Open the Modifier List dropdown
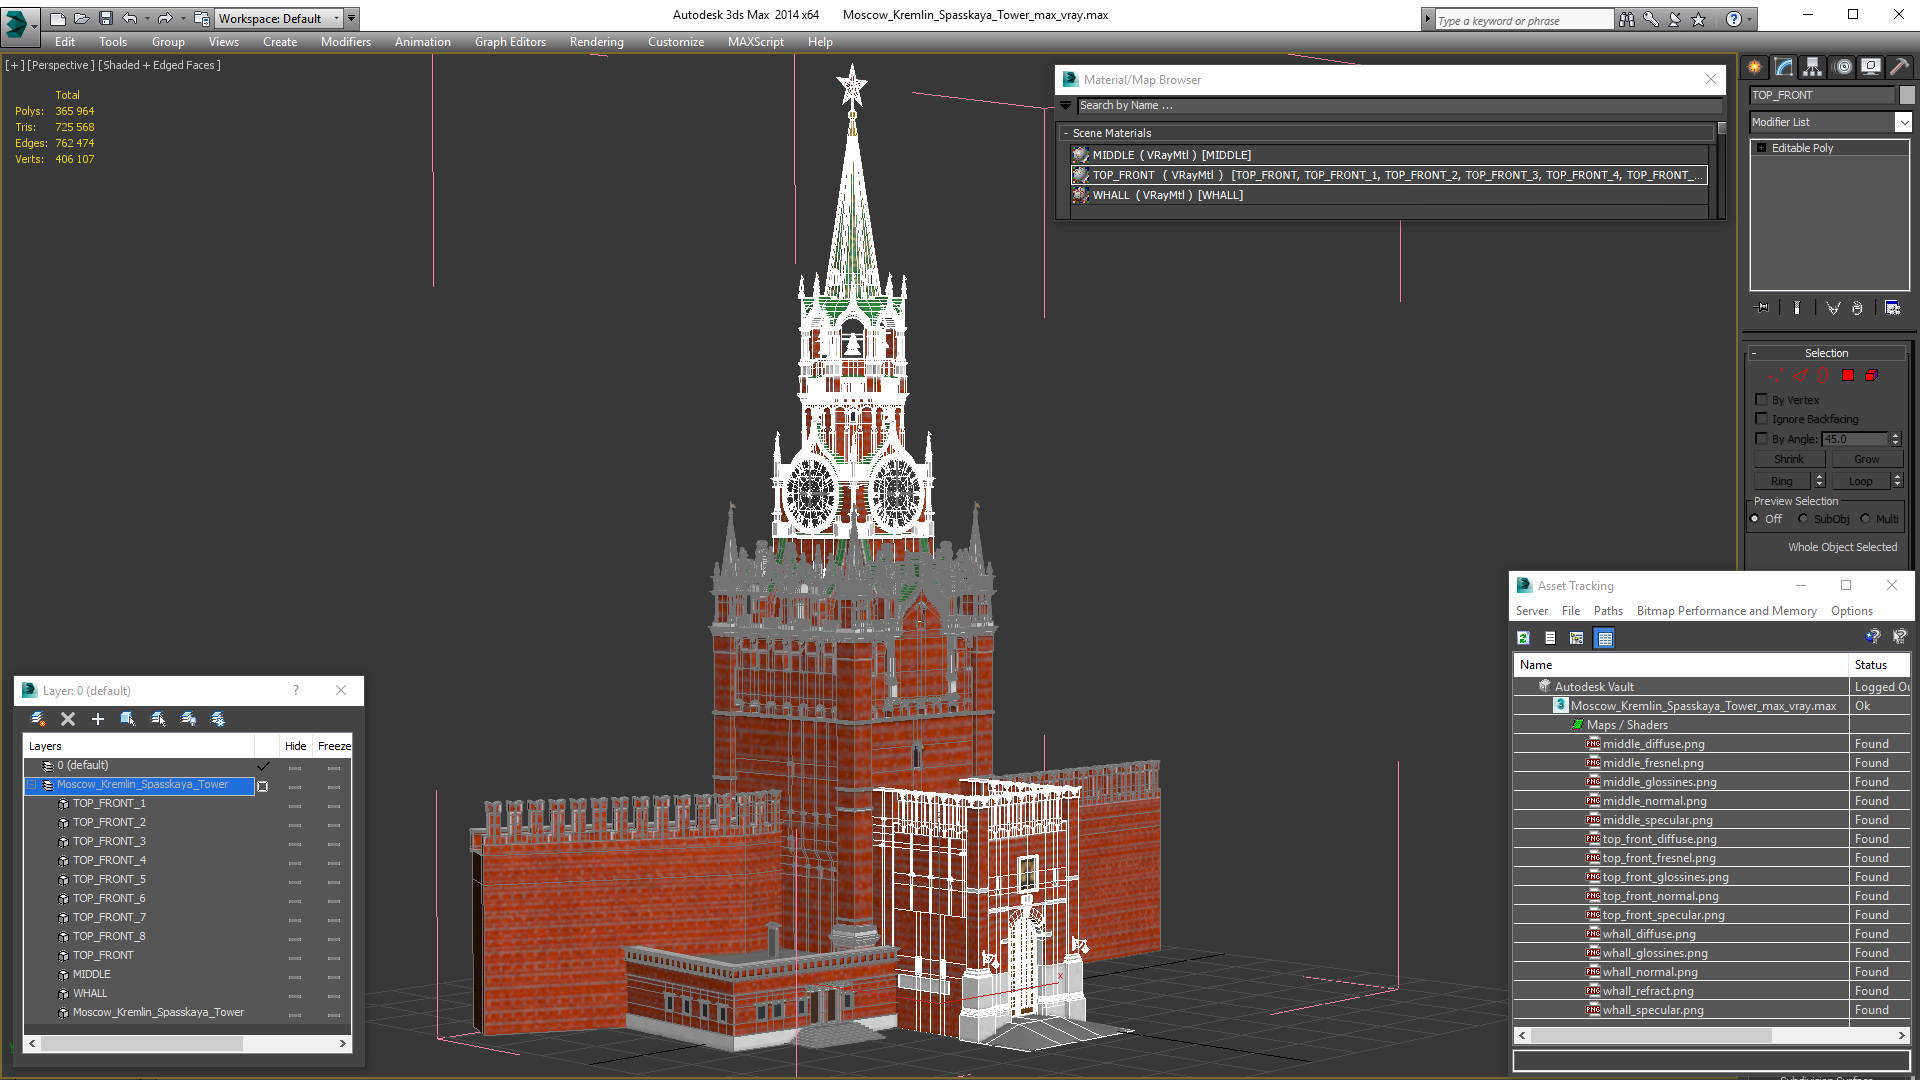The height and width of the screenshot is (1080, 1920). click(1903, 122)
